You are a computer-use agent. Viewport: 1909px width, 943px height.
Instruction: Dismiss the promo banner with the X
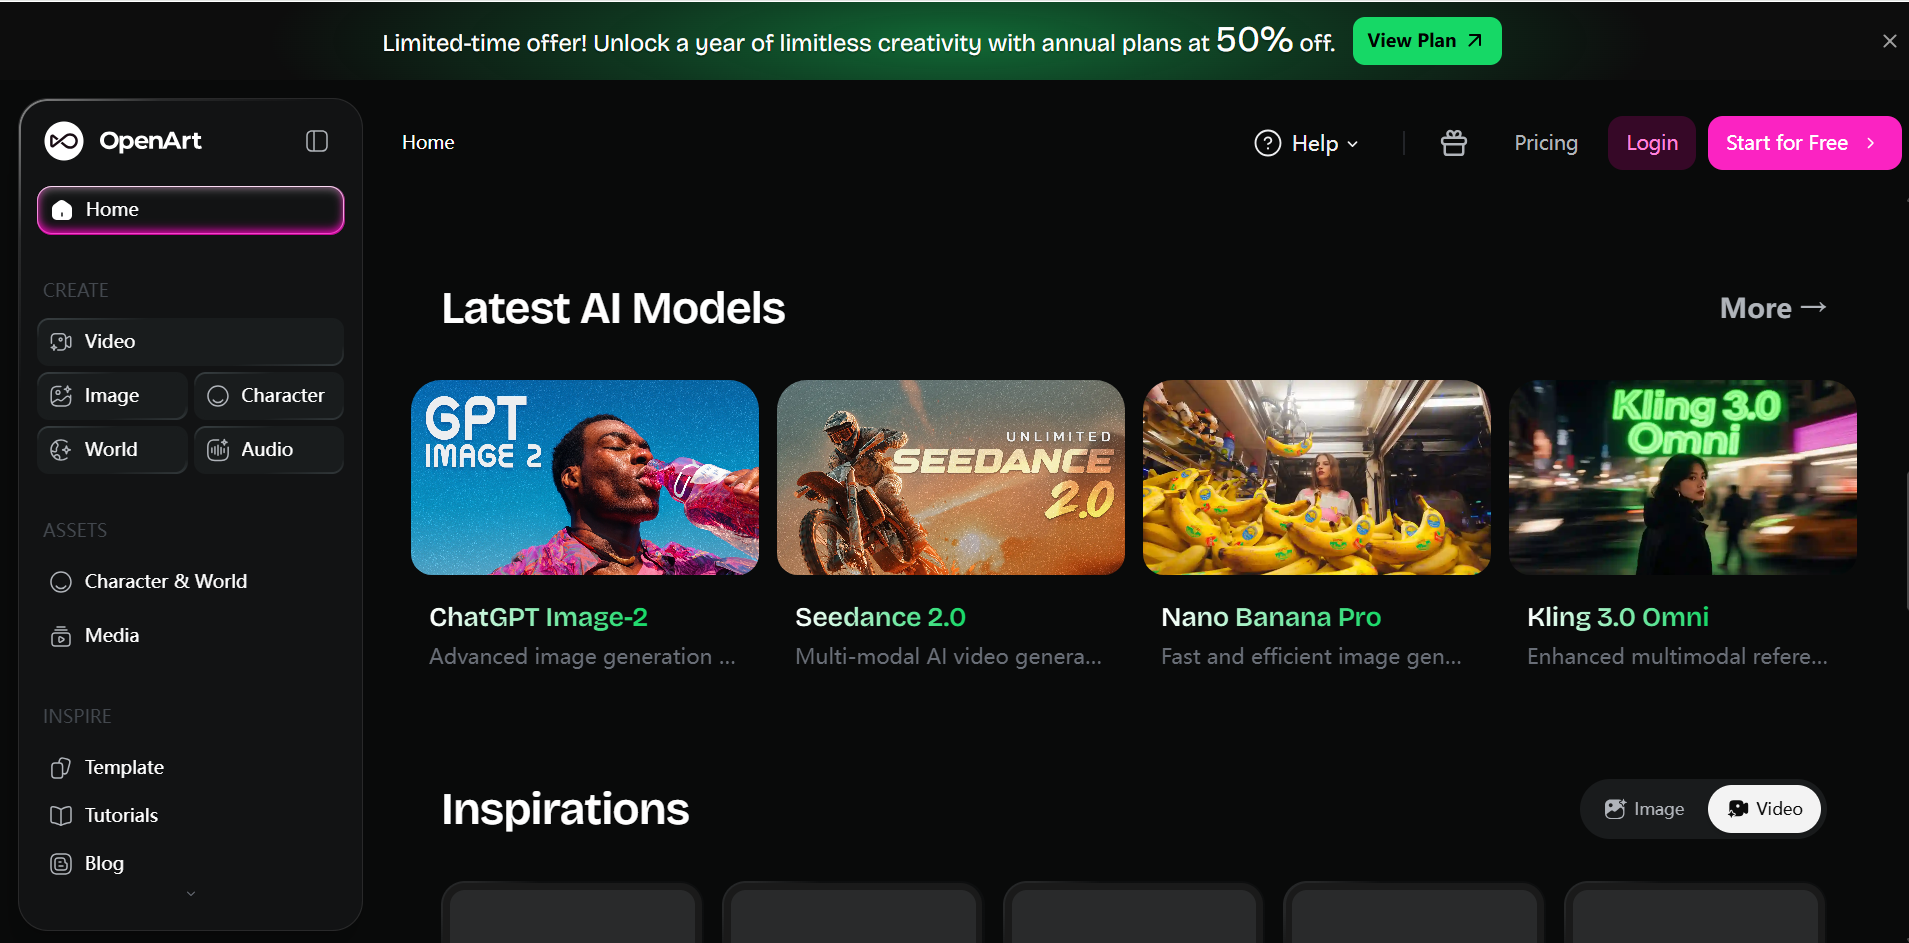point(1890,41)
